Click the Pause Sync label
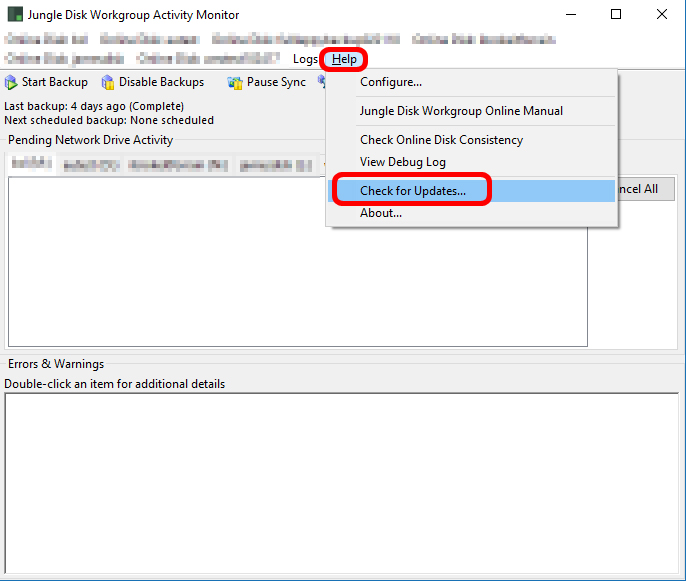The image size is (686, 581). pos(276,82)
